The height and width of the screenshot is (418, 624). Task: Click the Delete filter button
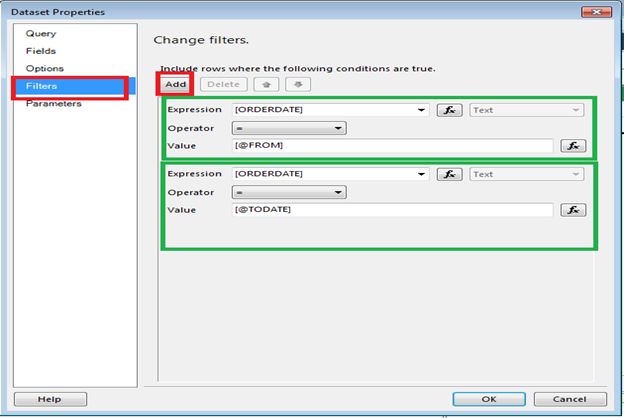[x=224, y=84]
